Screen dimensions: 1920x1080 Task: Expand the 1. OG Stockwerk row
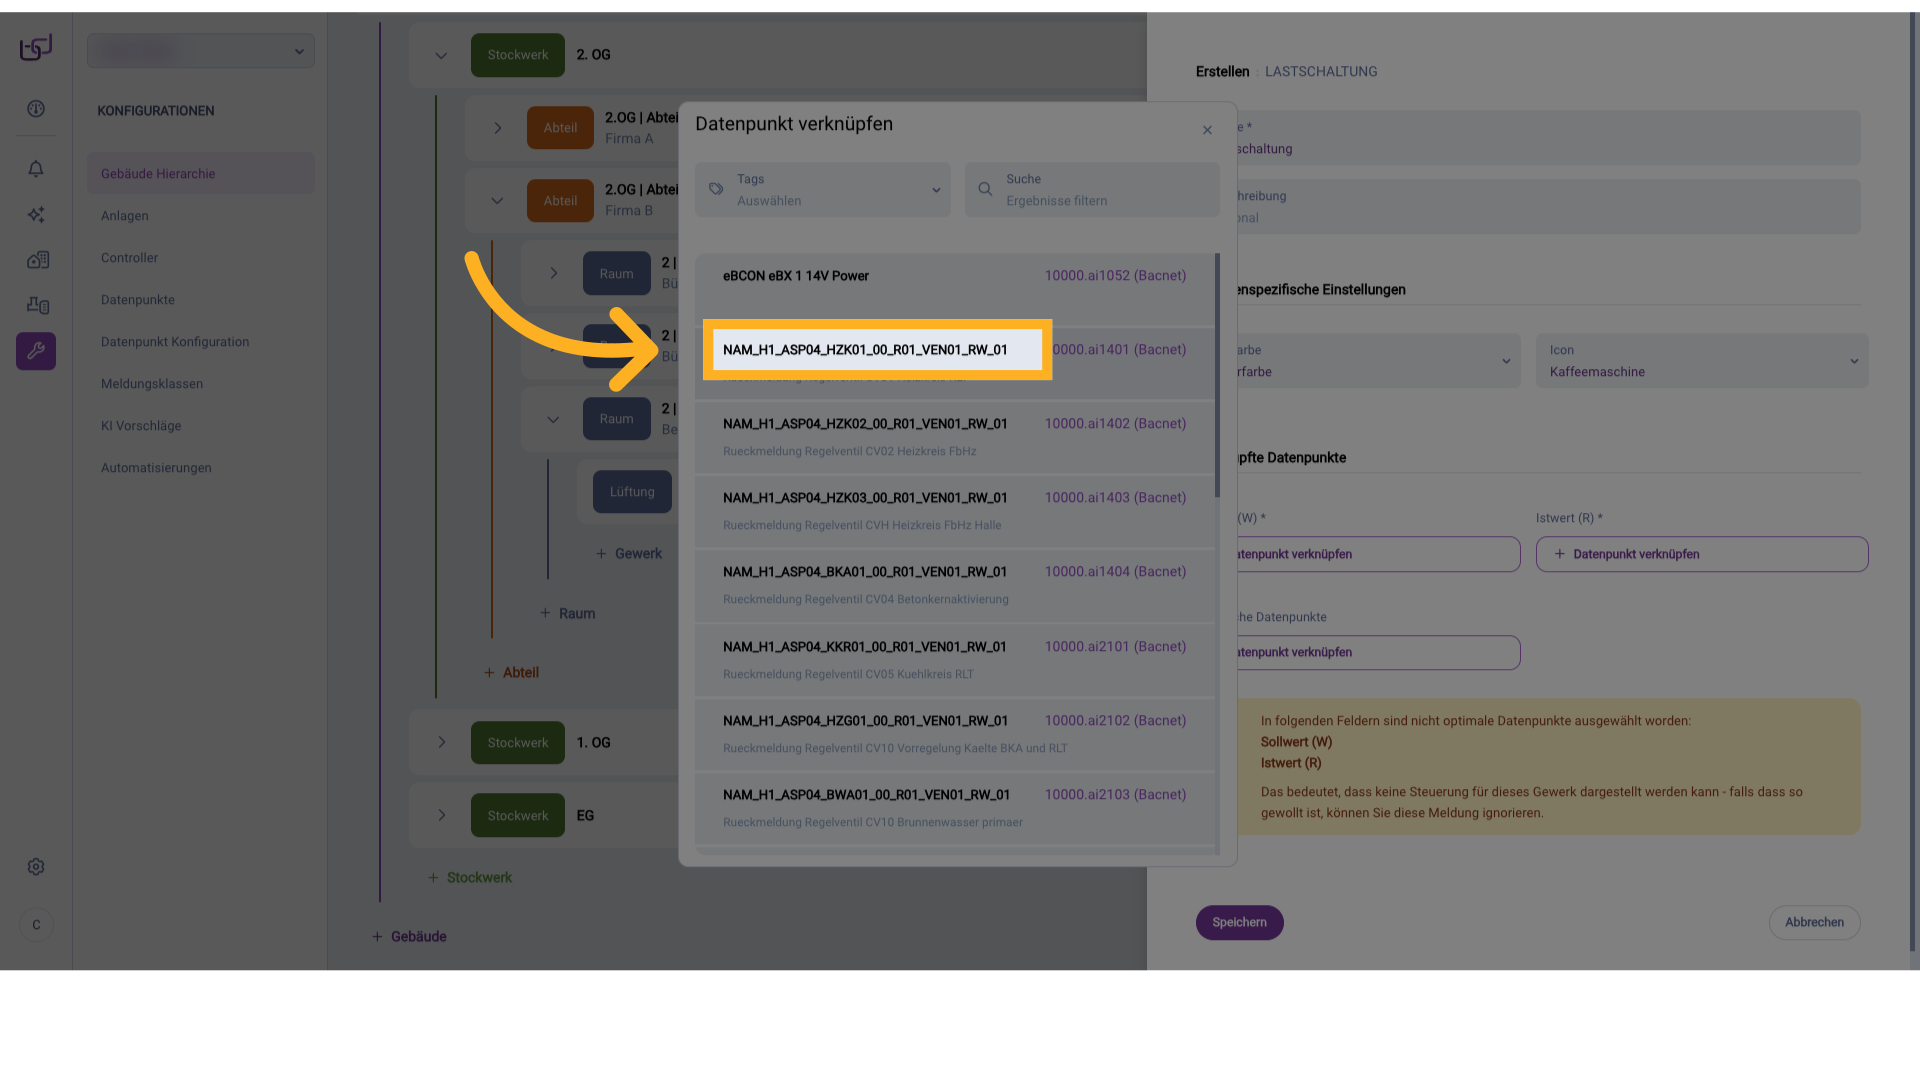[x=441, y=742]
